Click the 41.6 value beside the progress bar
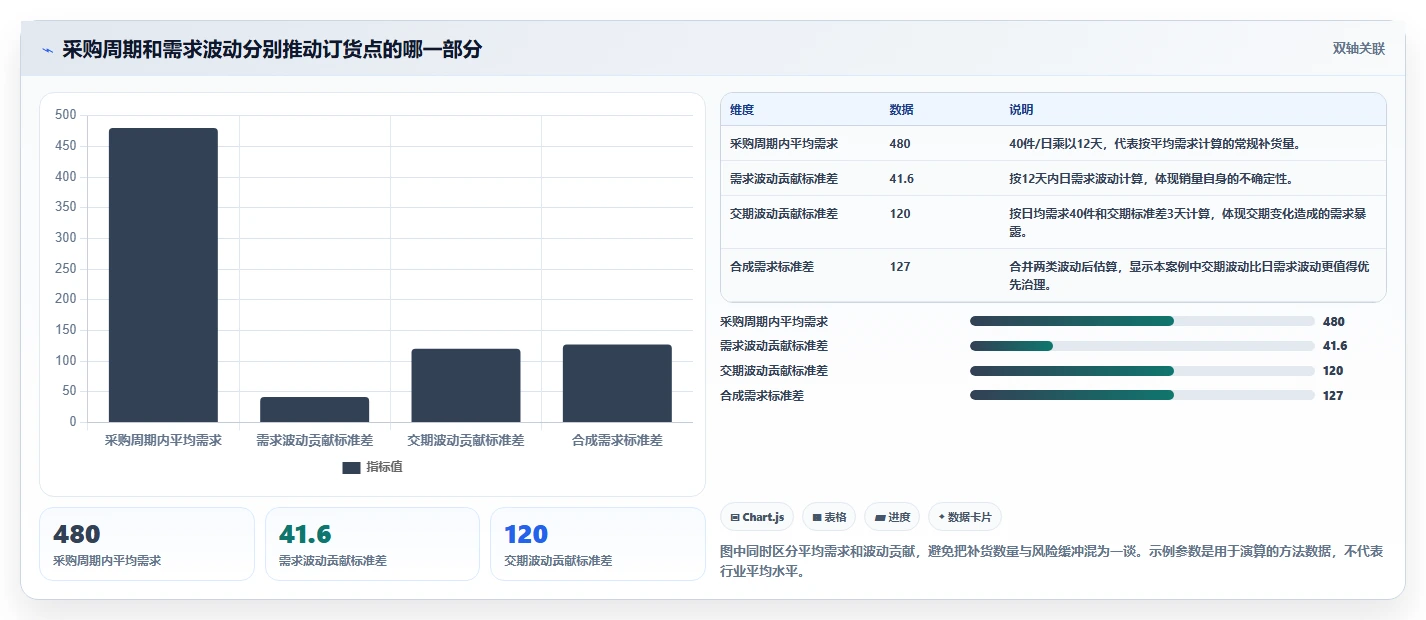The image size is (1426, 620). pyautogui.click(x=1335, y=346)
